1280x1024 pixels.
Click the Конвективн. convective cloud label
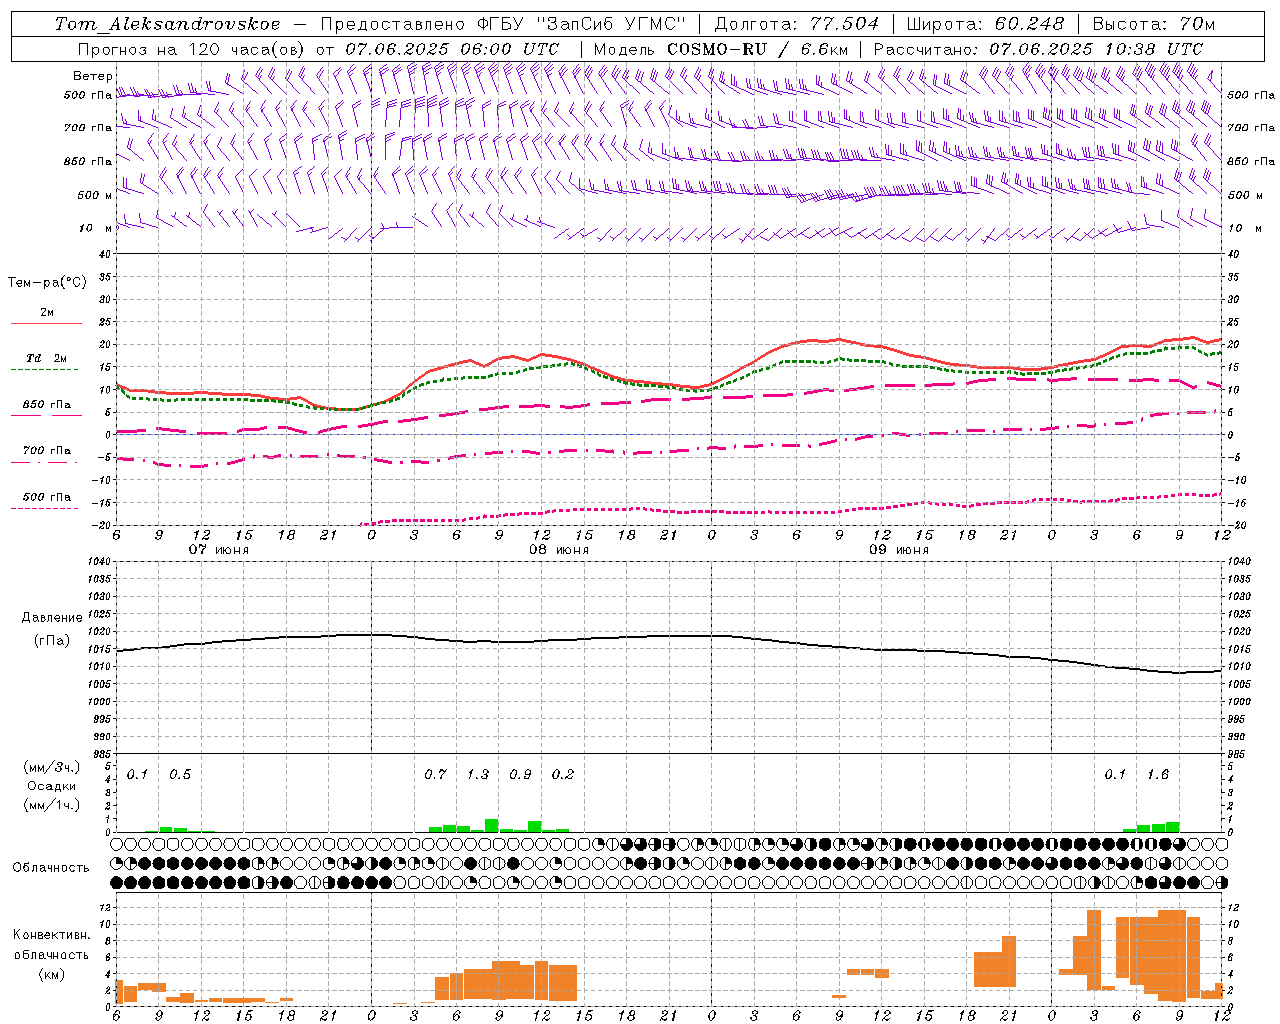point(51,935)
